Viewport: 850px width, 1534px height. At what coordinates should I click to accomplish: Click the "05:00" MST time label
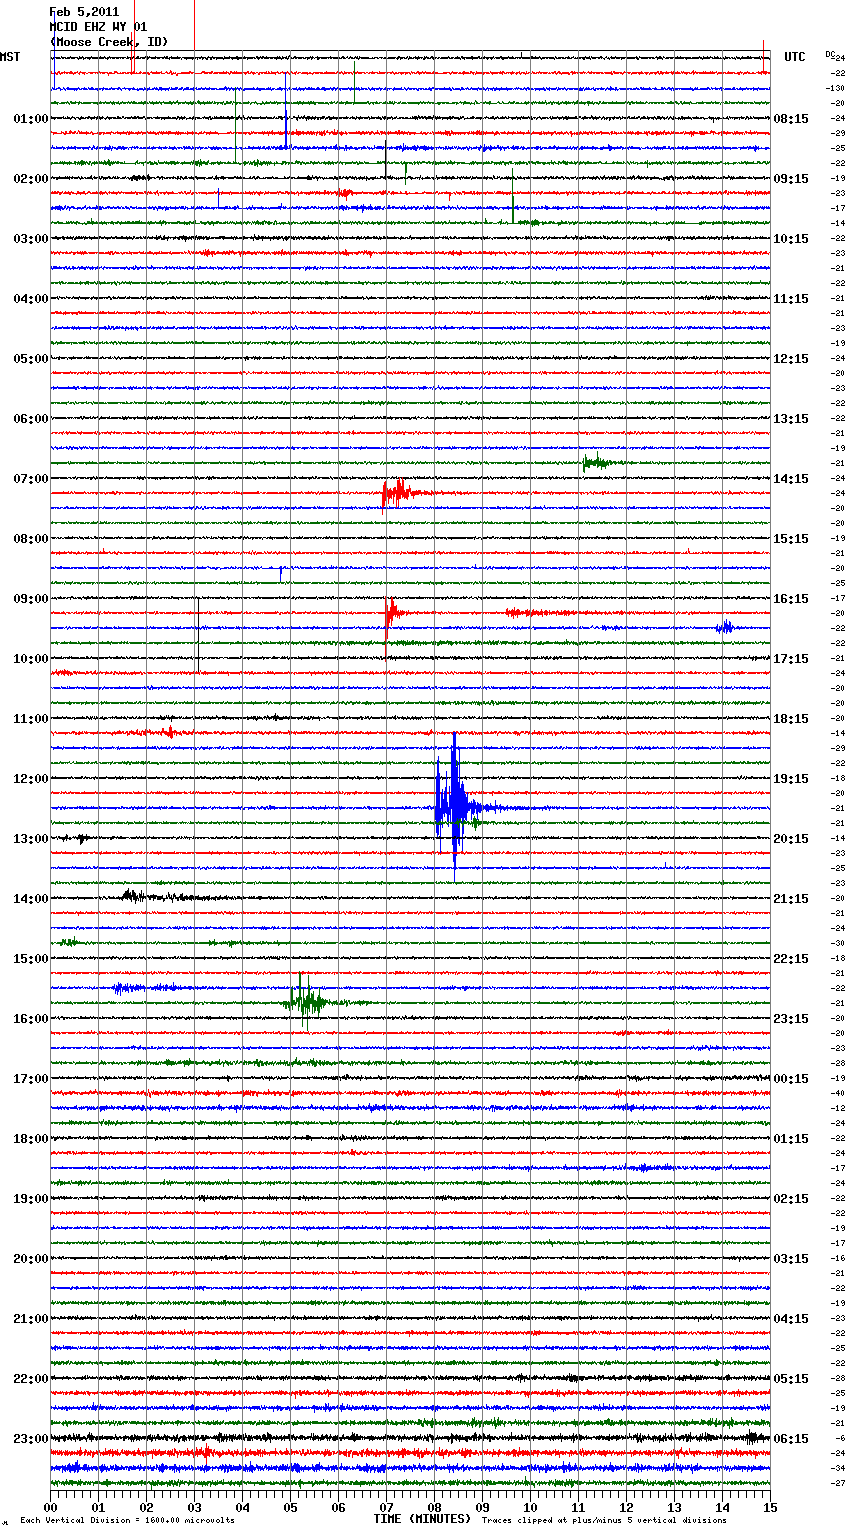31,359
